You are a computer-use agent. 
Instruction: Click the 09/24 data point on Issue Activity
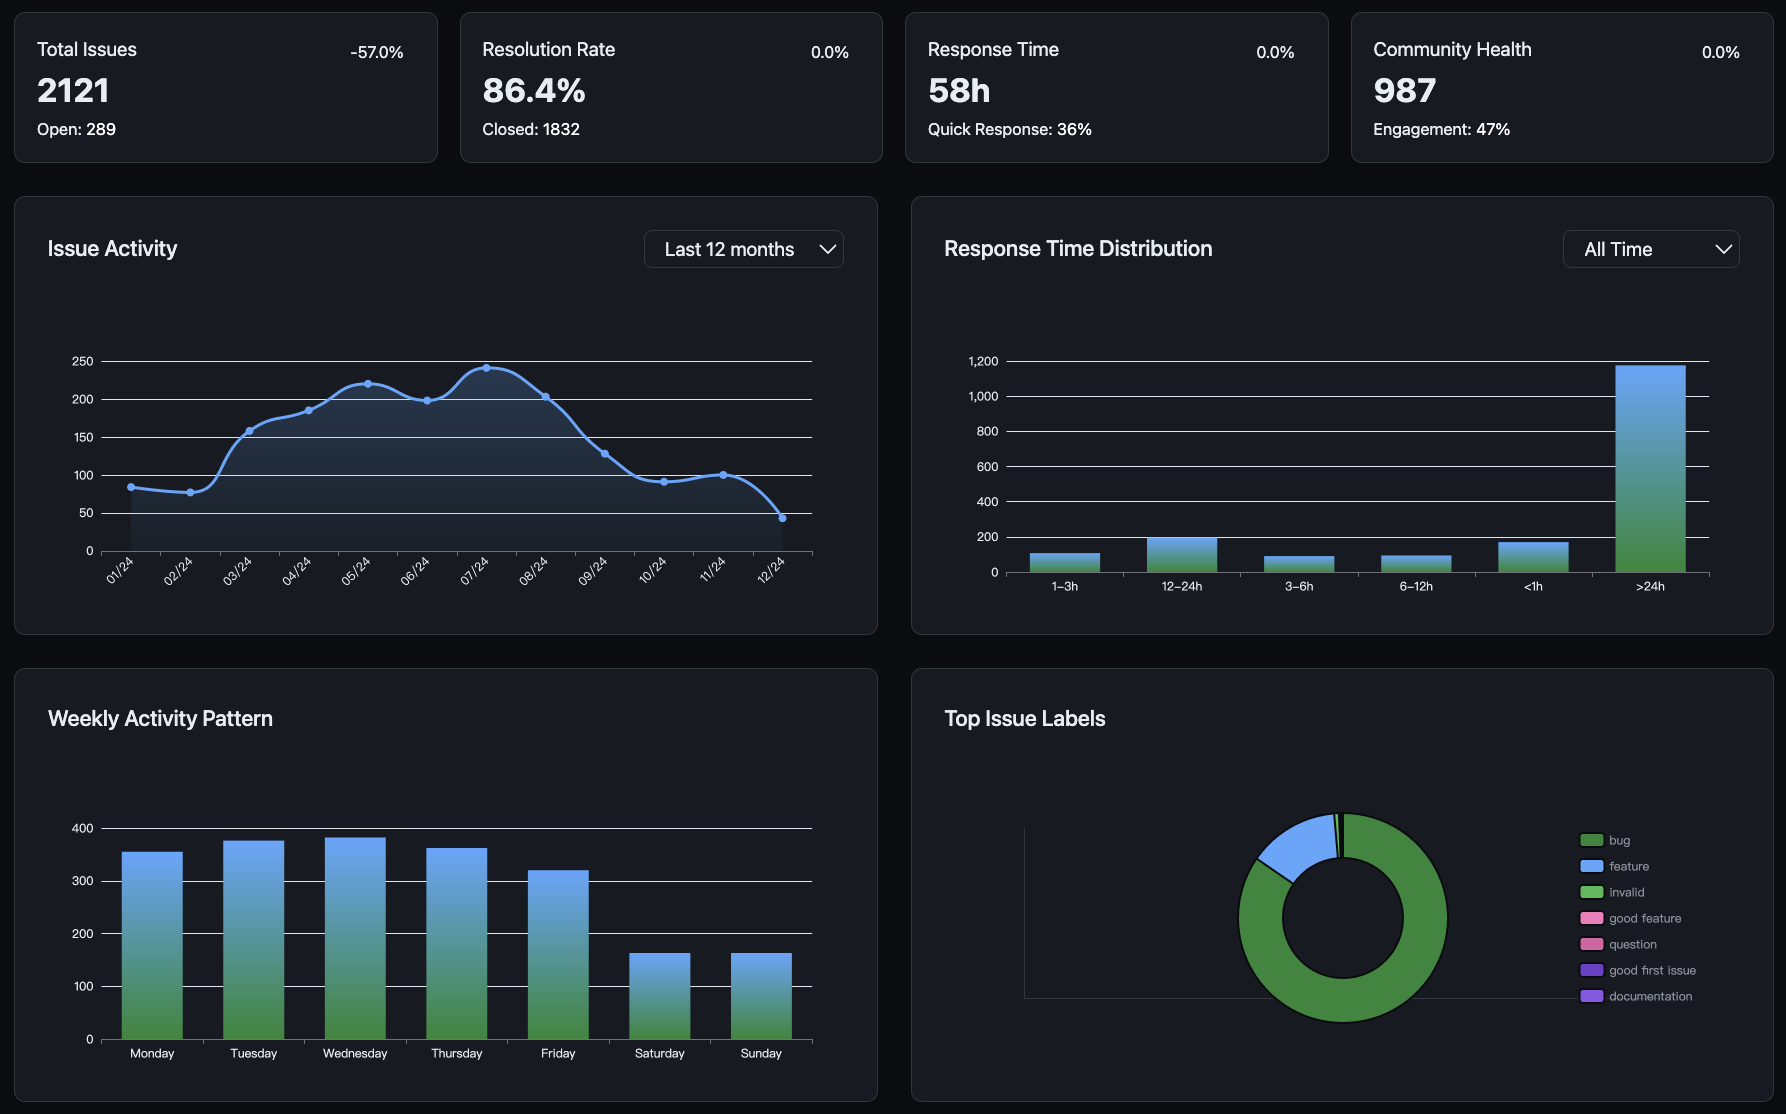click(x=604, y=454)
